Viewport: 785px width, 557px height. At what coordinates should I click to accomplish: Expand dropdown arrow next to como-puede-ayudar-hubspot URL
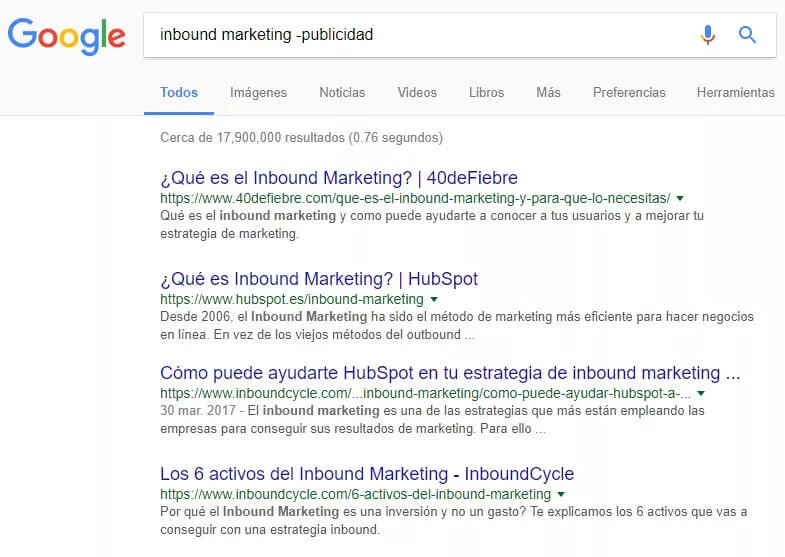pyautogui.click(x=701, y=394)
